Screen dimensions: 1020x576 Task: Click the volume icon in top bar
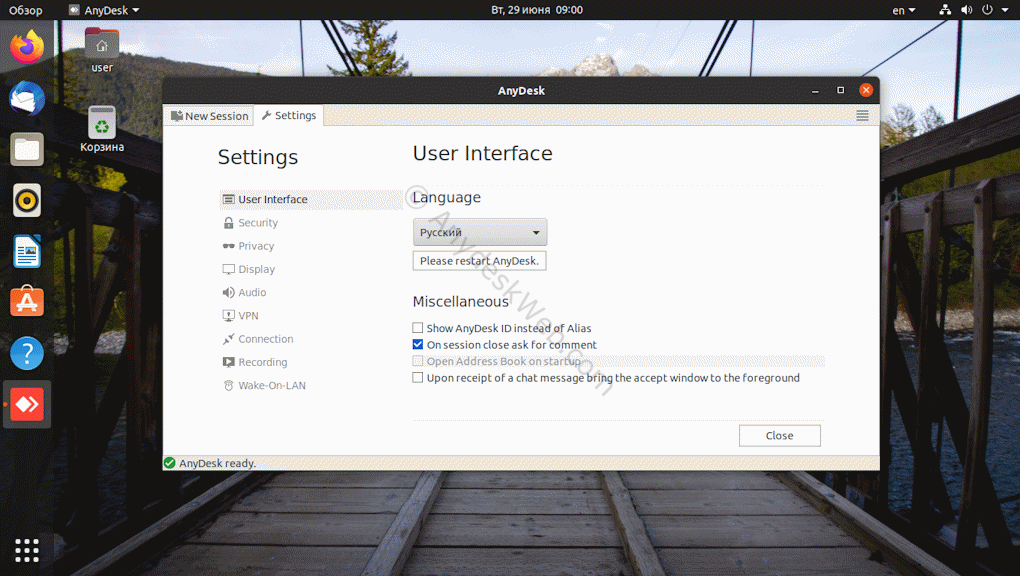(x=967, y=10)
